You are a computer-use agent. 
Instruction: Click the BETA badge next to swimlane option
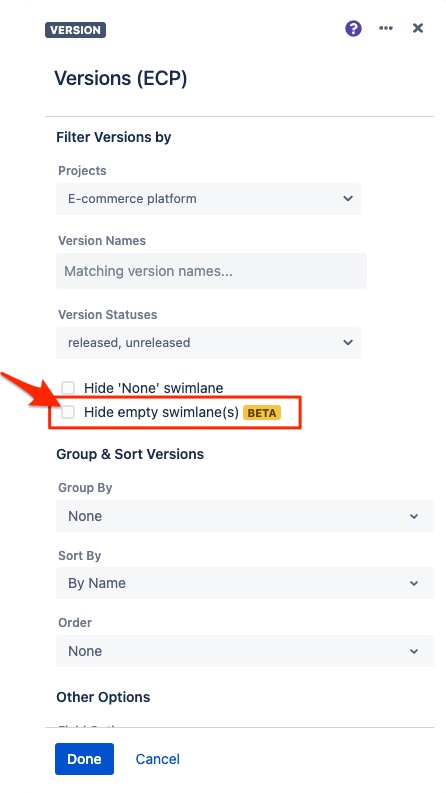point(262,413)
